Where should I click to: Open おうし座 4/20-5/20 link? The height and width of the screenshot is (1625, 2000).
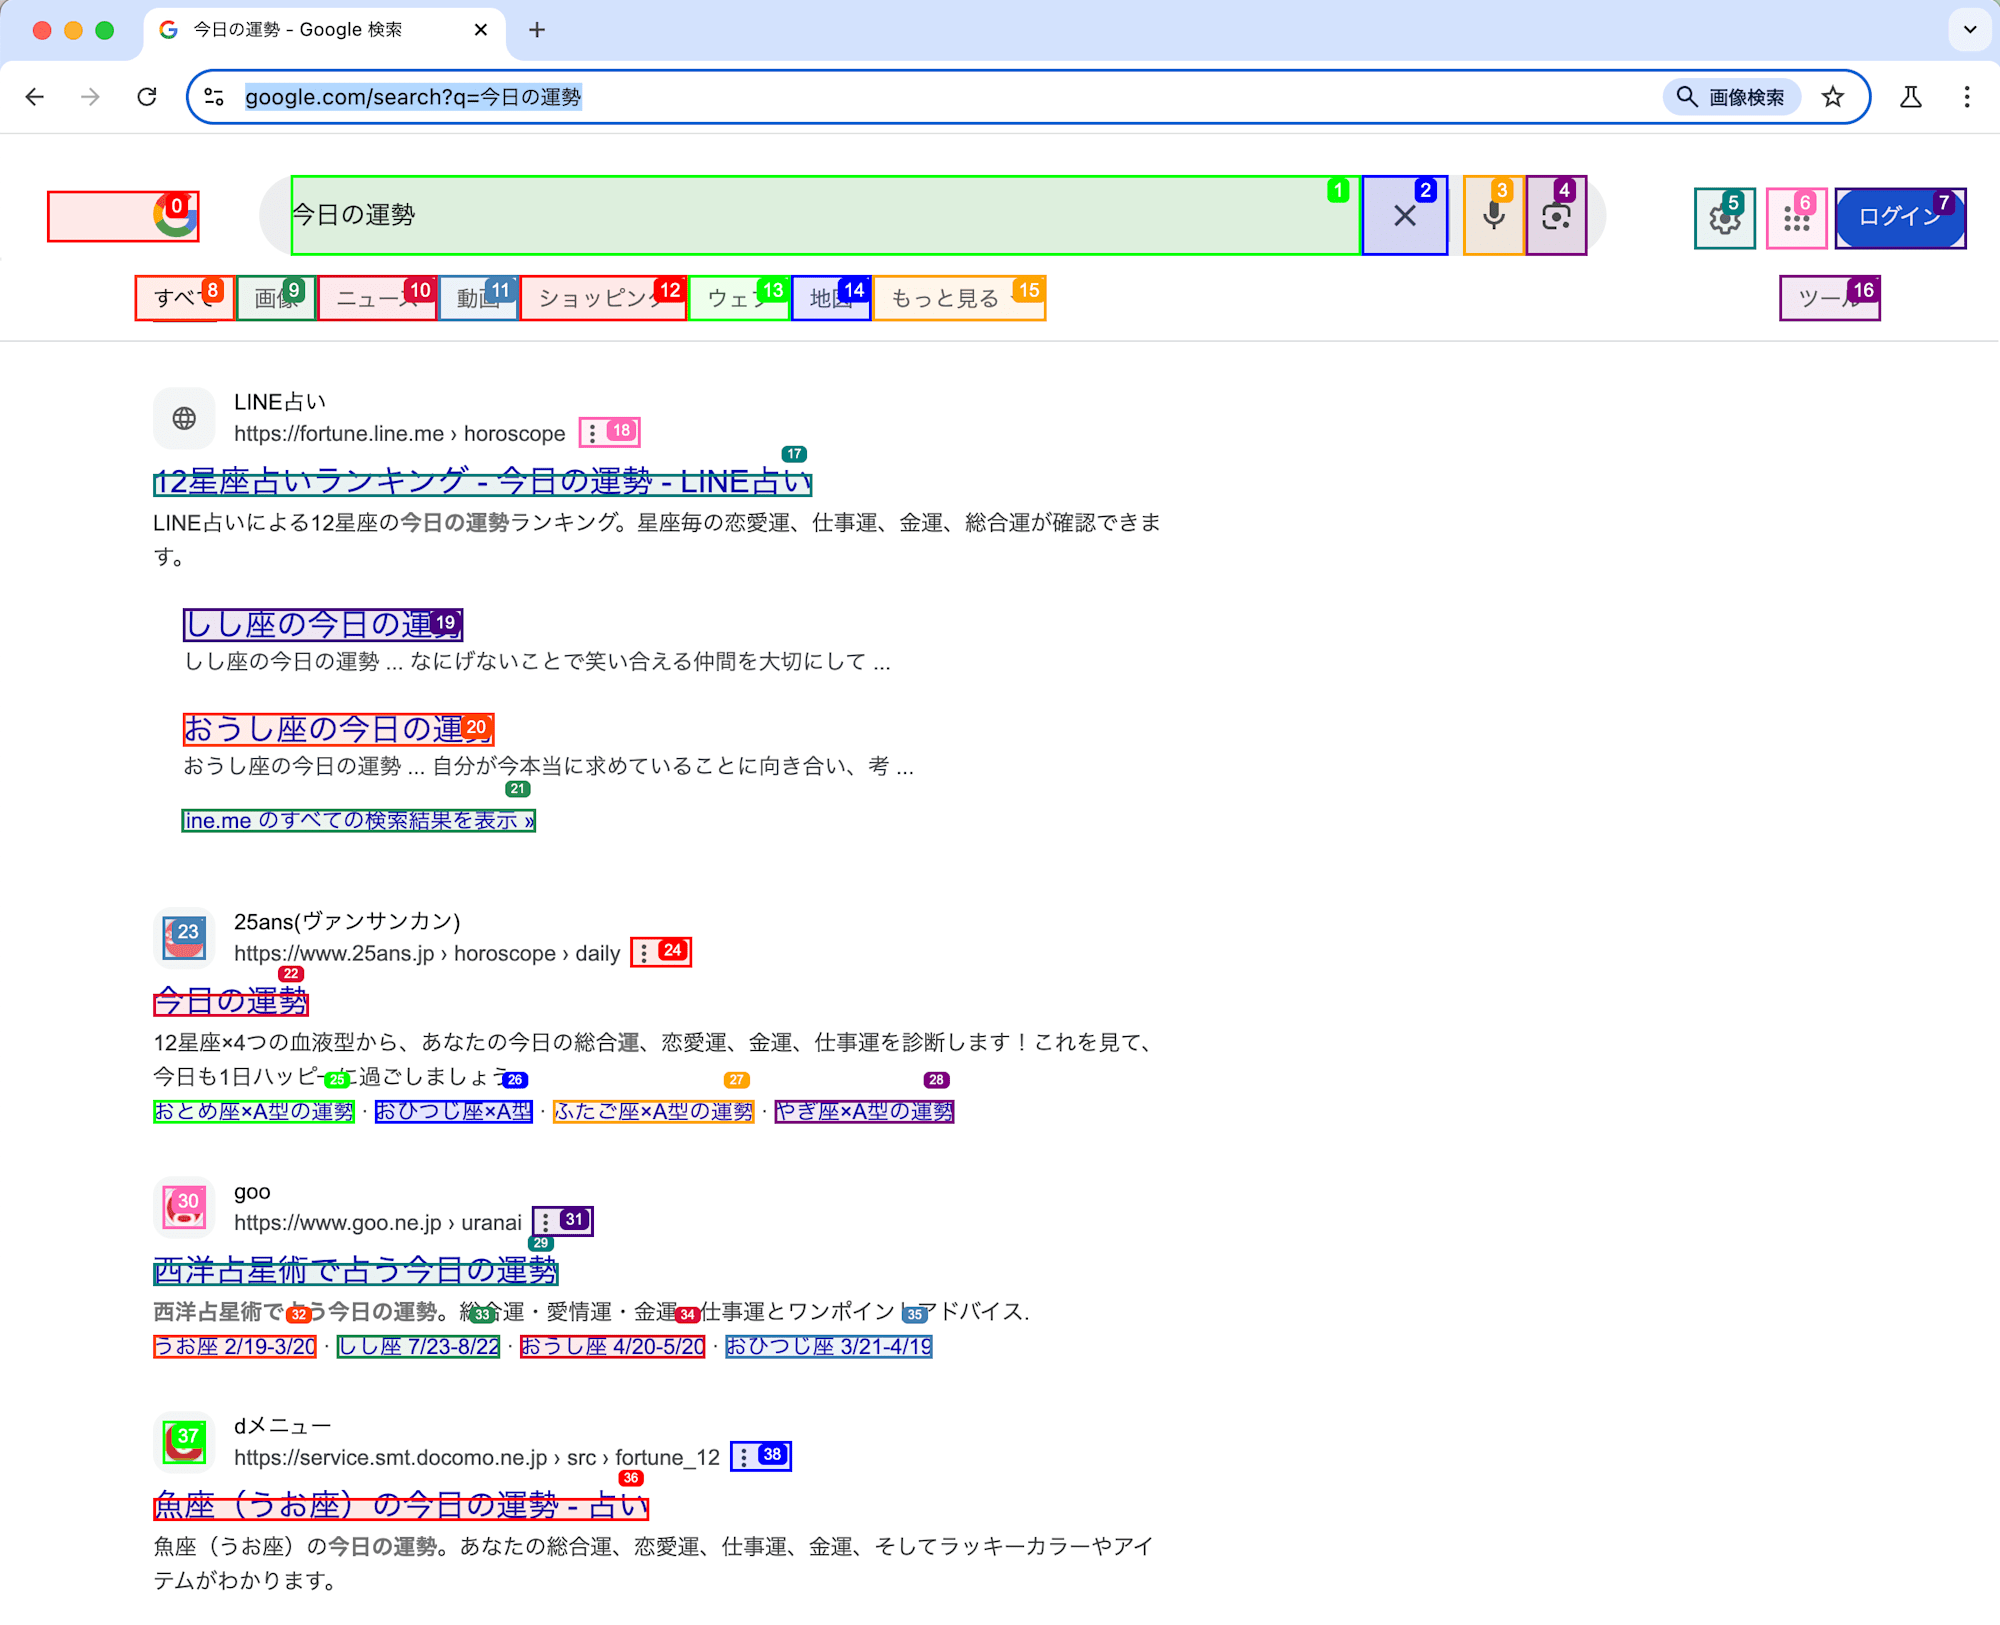612,1346
